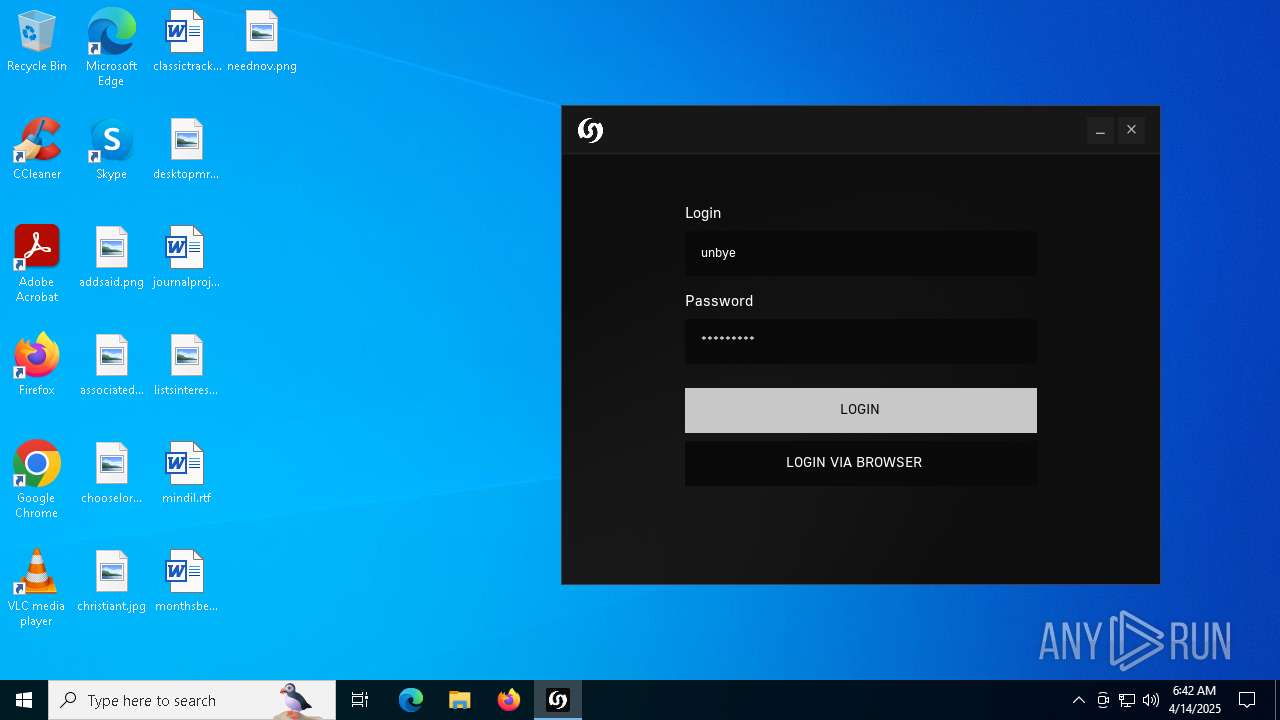The height and width of the screenshot is (720, 1280).
Task: Select the Adobe Acrobat desktop shortcut
Action: coord(37,264)
